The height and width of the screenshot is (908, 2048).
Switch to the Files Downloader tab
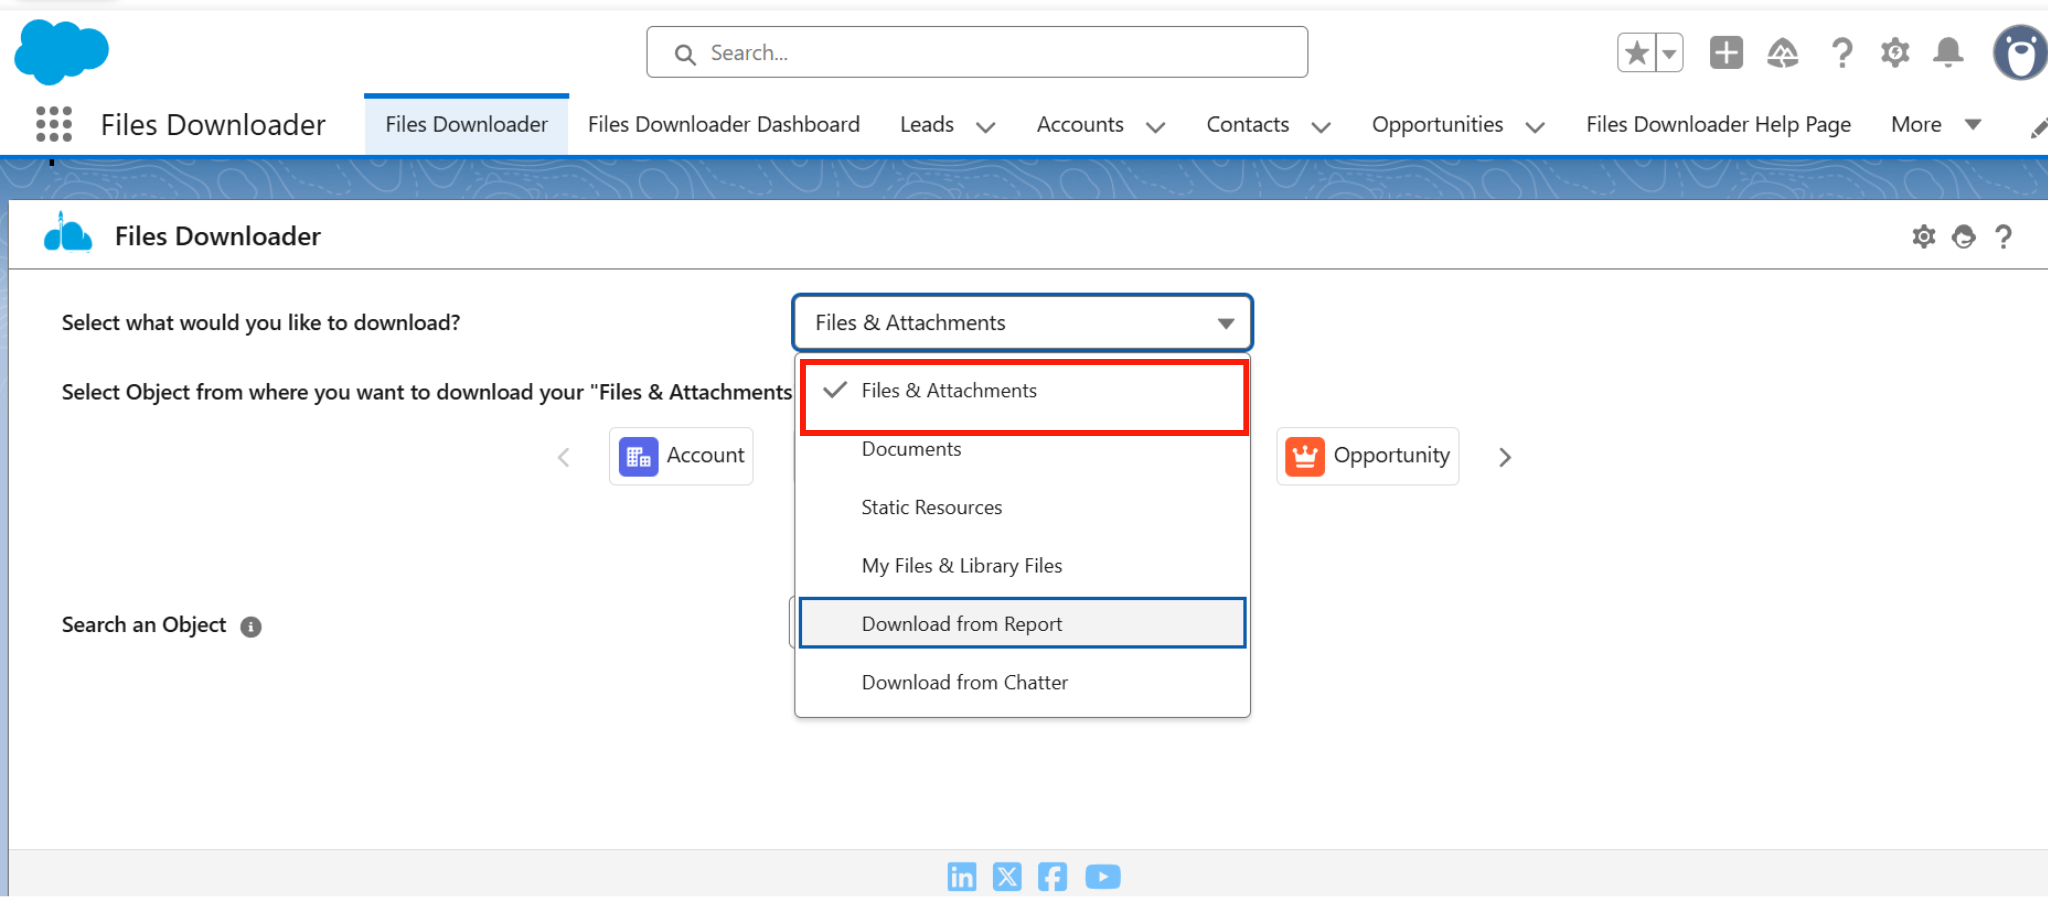467,124
